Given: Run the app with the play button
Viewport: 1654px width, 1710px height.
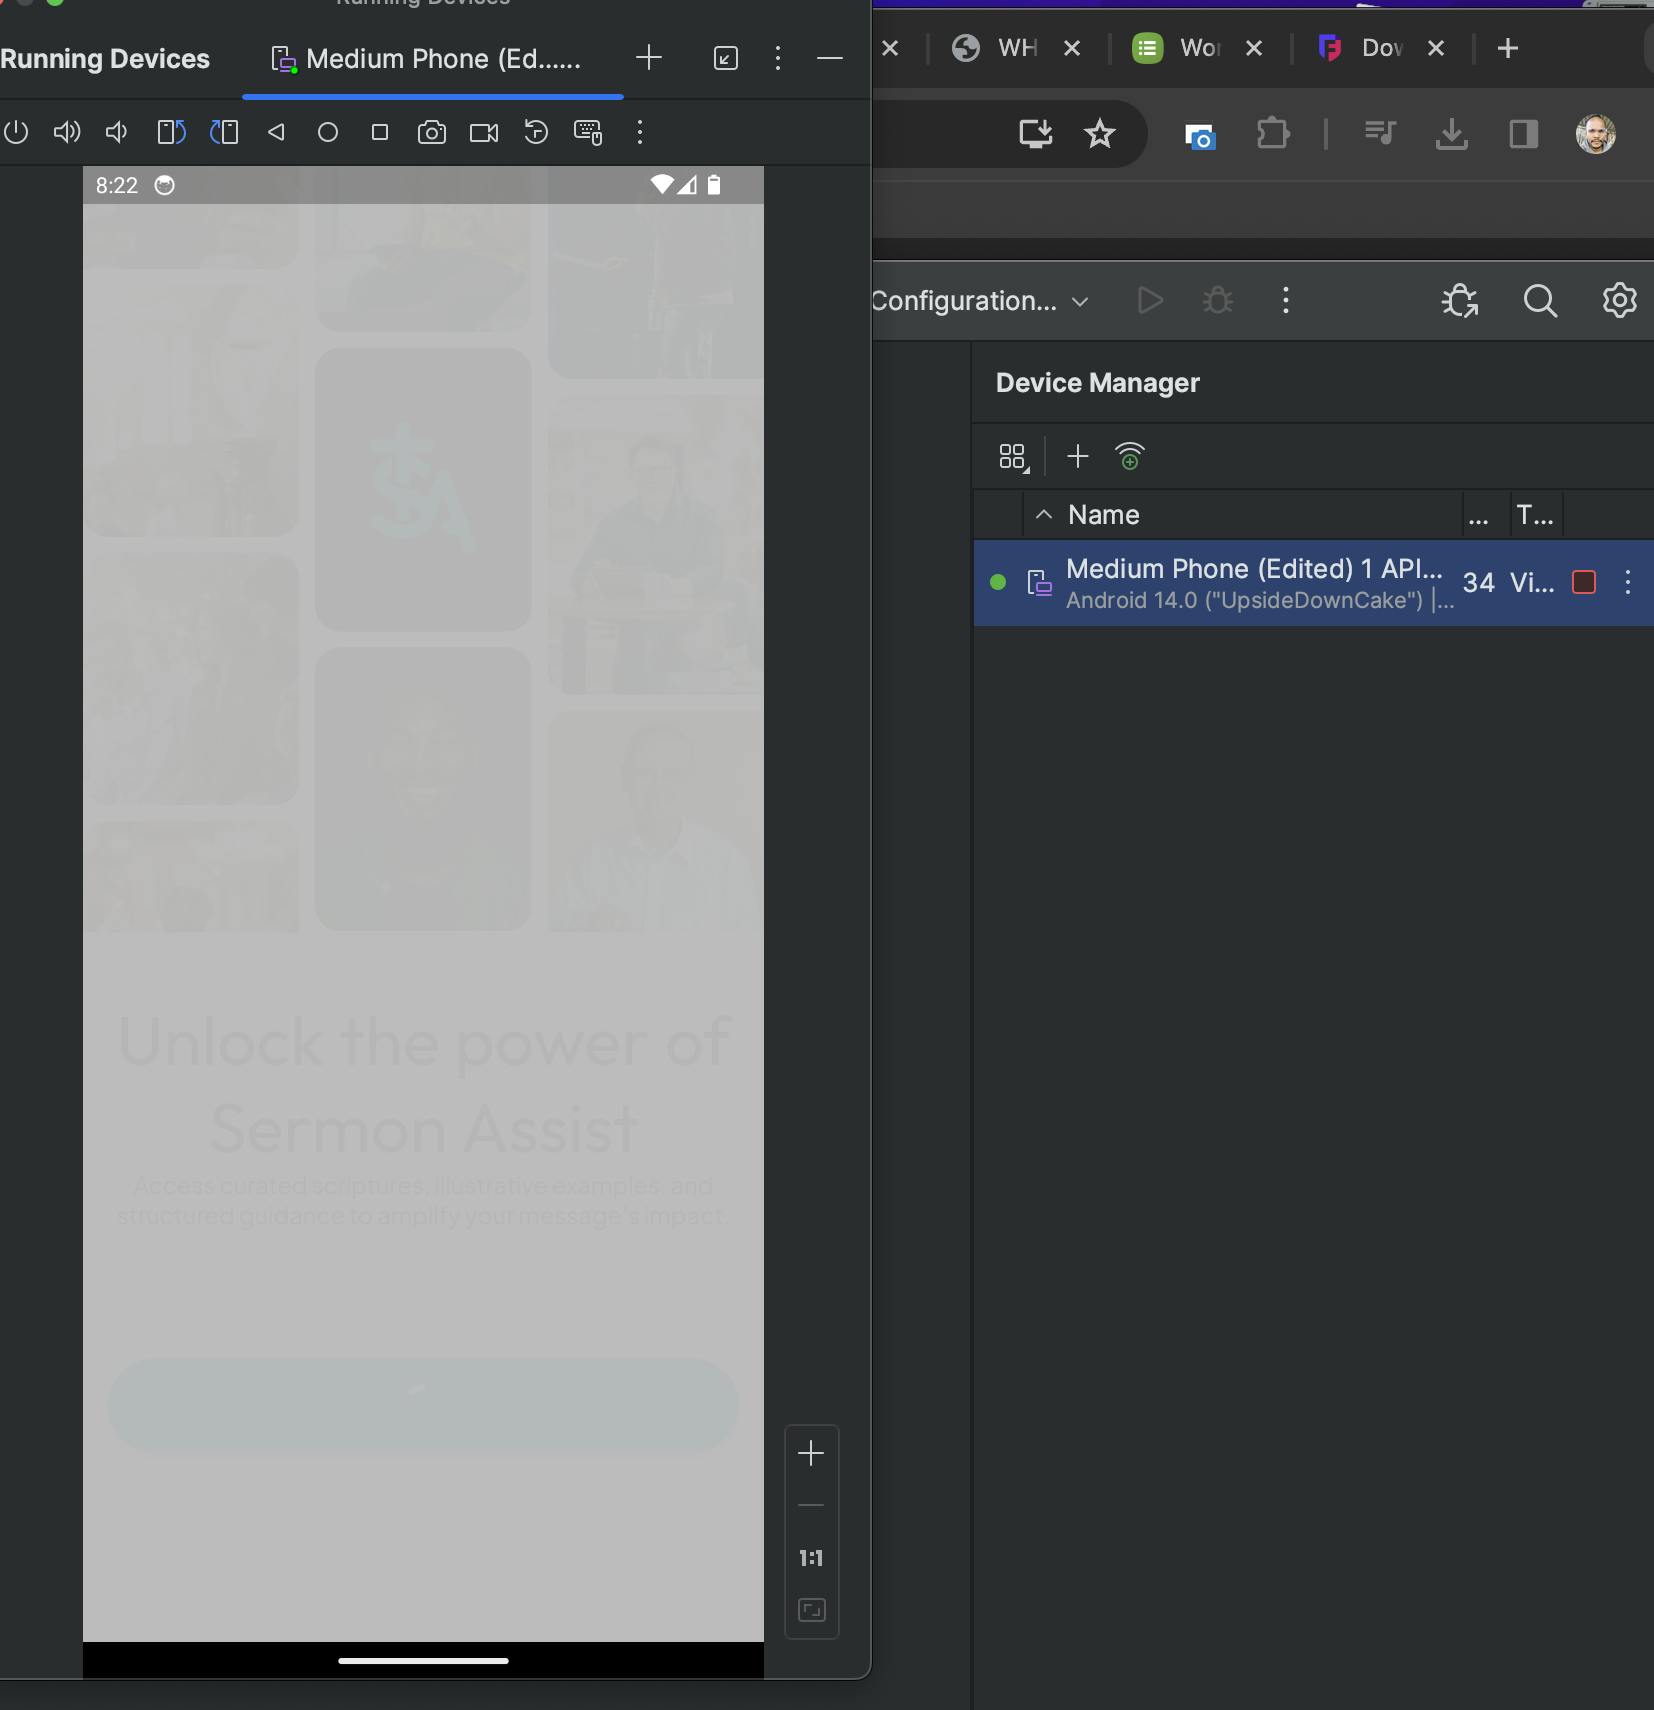Looking at the screenshot, I should tap(1150, 301).
